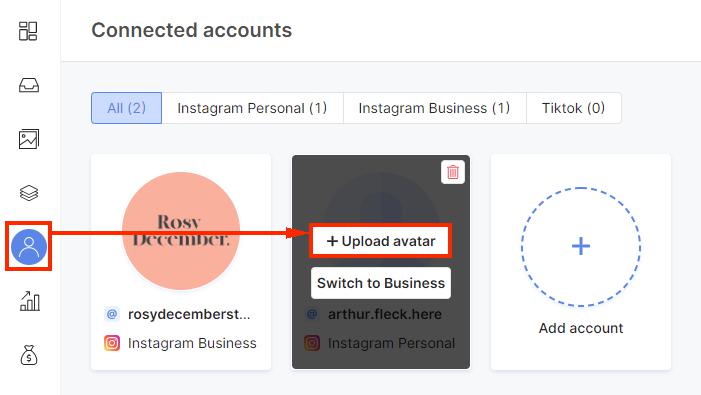Open the inbox tray icon in sidebar

point(29,85)
